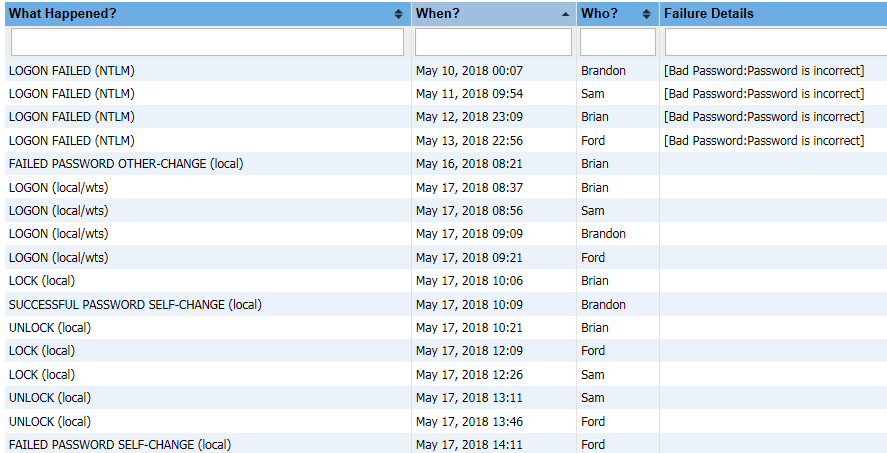Click LOGON FAILED (NTLM) in Brandon's May 10 row
887x453 pixels.
tap(72, 71)
